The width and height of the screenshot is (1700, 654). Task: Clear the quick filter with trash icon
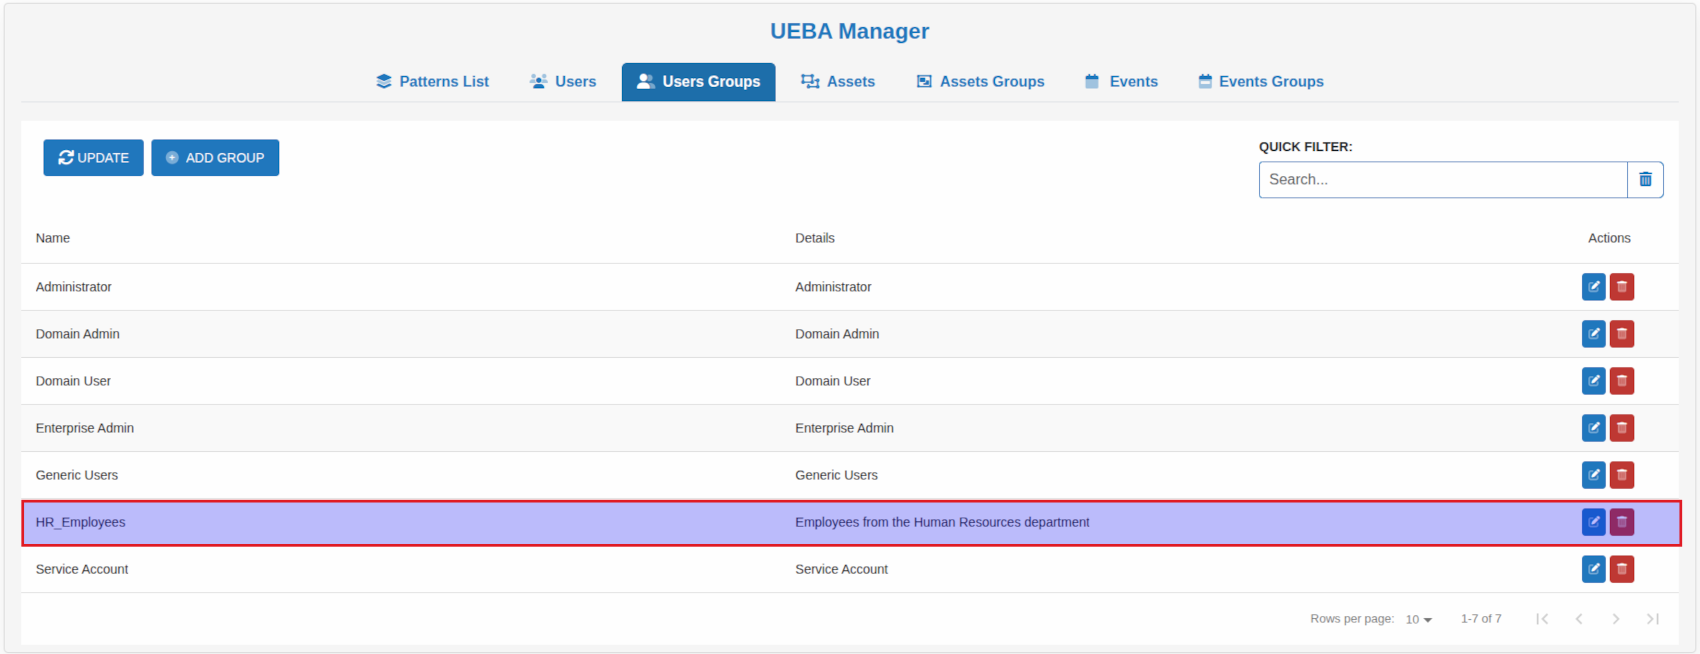tap(1645, 180)
